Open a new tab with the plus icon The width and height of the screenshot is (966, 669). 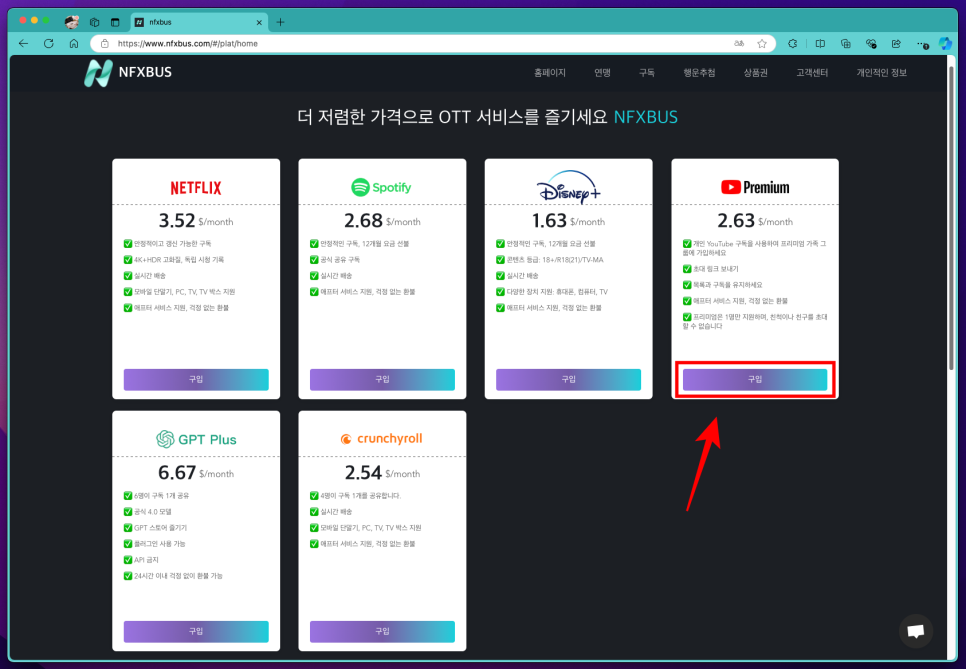(280, 22)
